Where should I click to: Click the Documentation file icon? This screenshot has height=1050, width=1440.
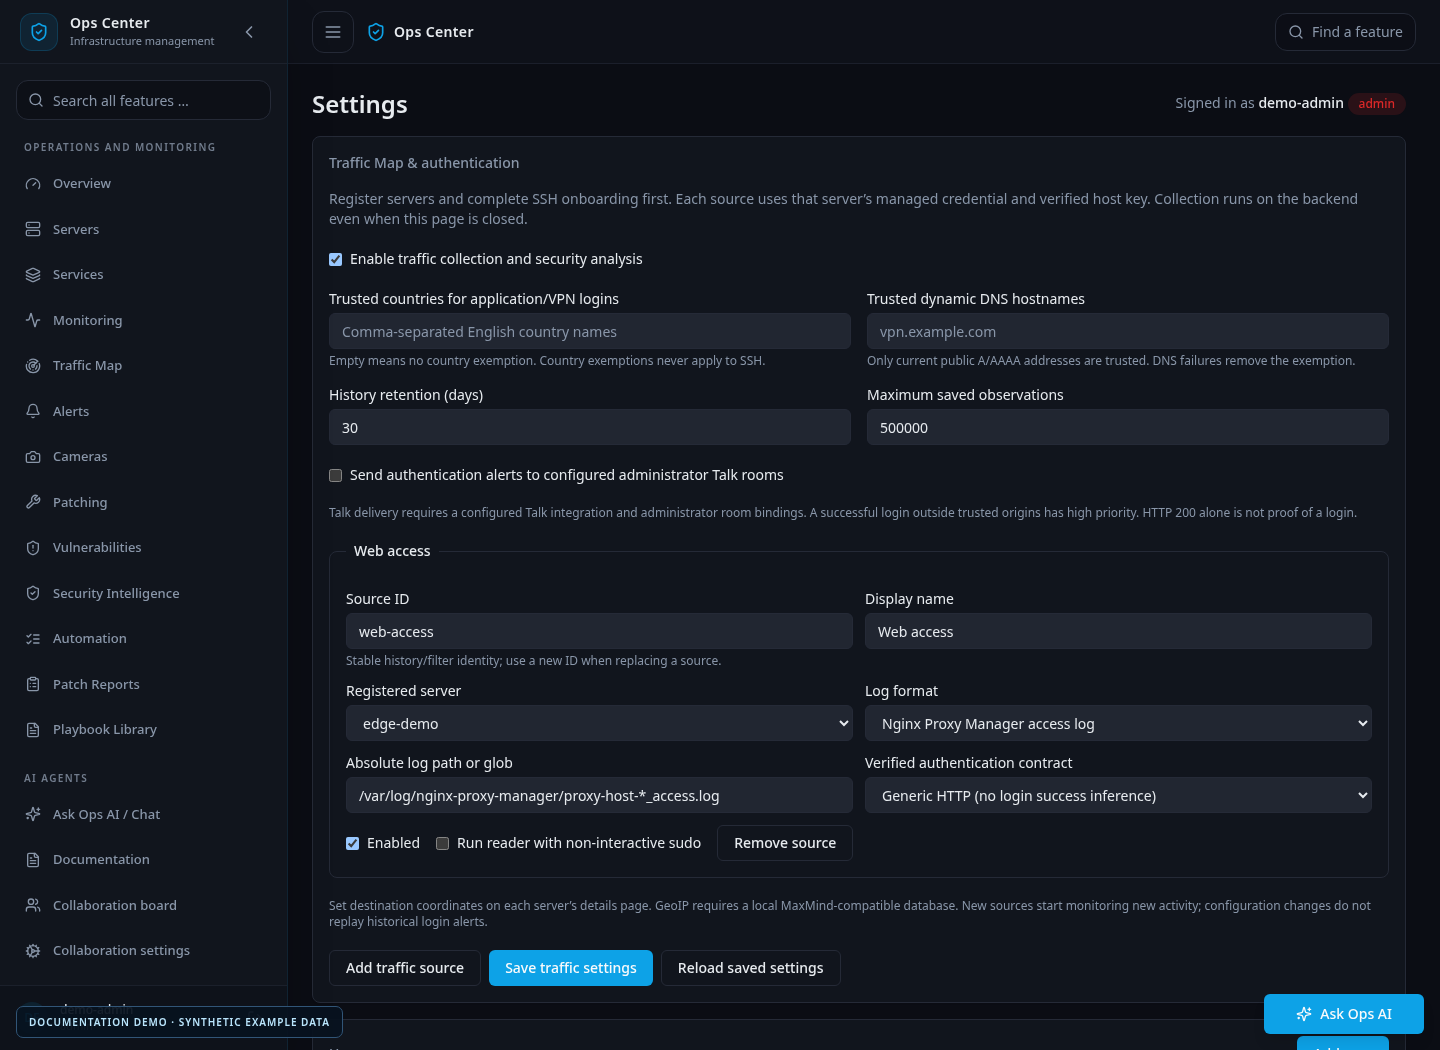pyautogui.click(x=33, y=860)
